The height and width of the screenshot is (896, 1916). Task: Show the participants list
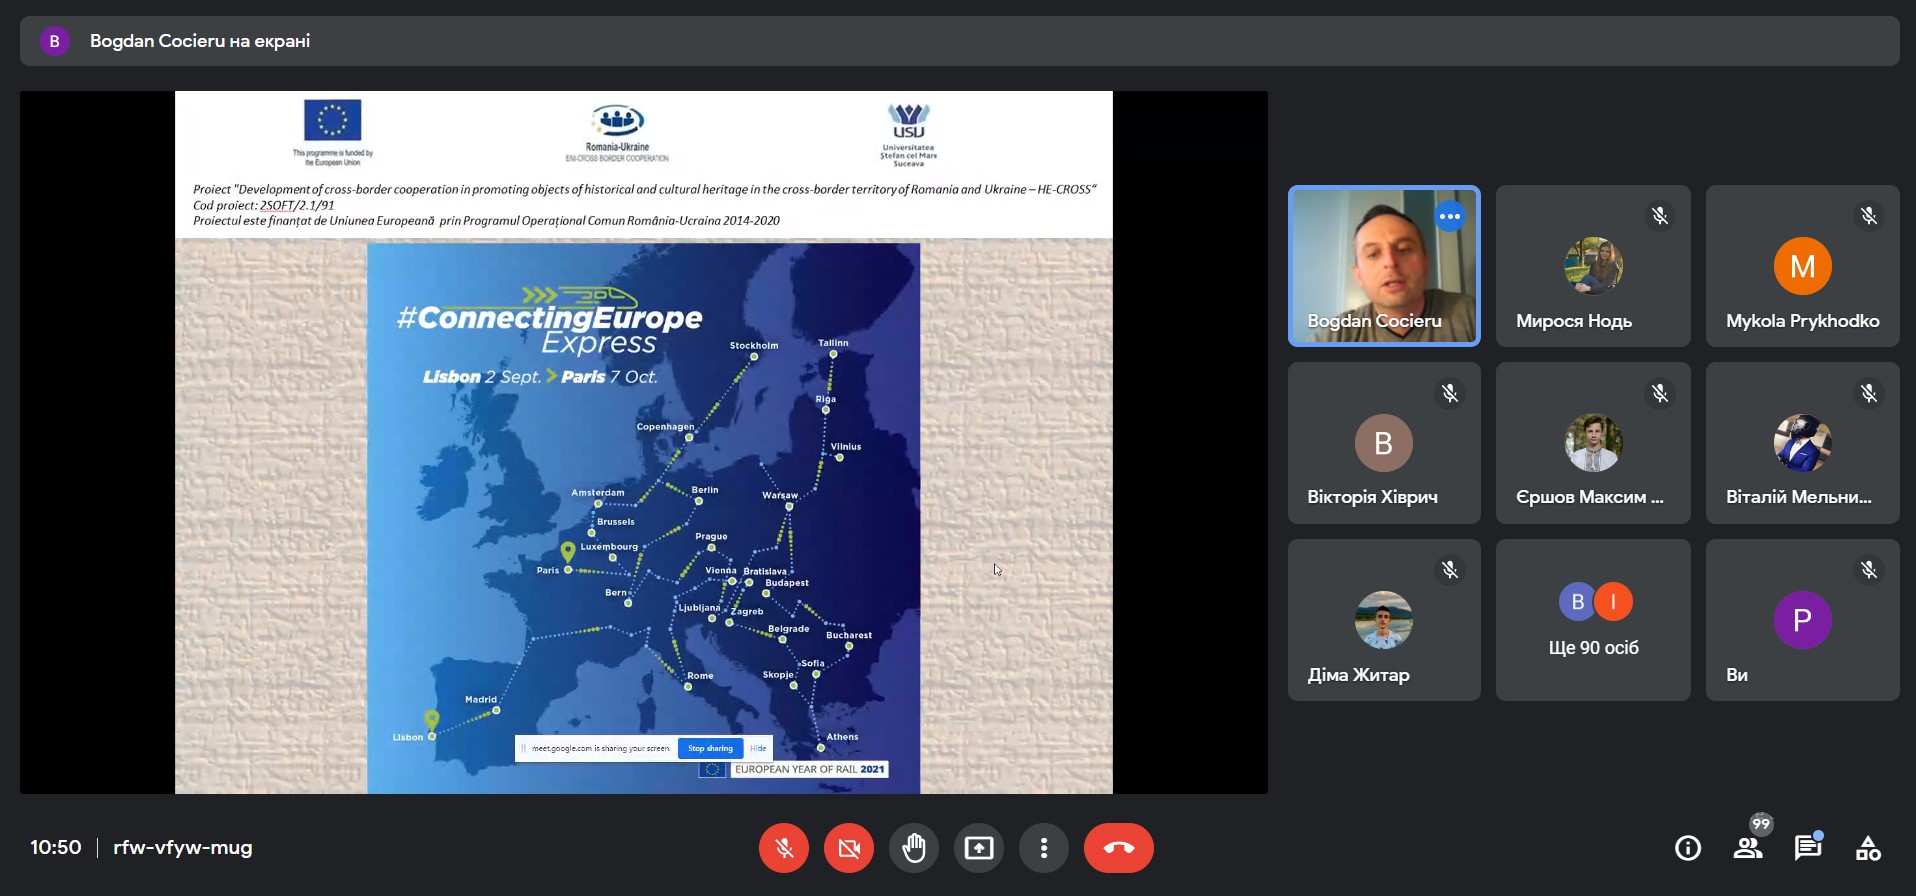pyautogui.click(x=1748, y=848)
